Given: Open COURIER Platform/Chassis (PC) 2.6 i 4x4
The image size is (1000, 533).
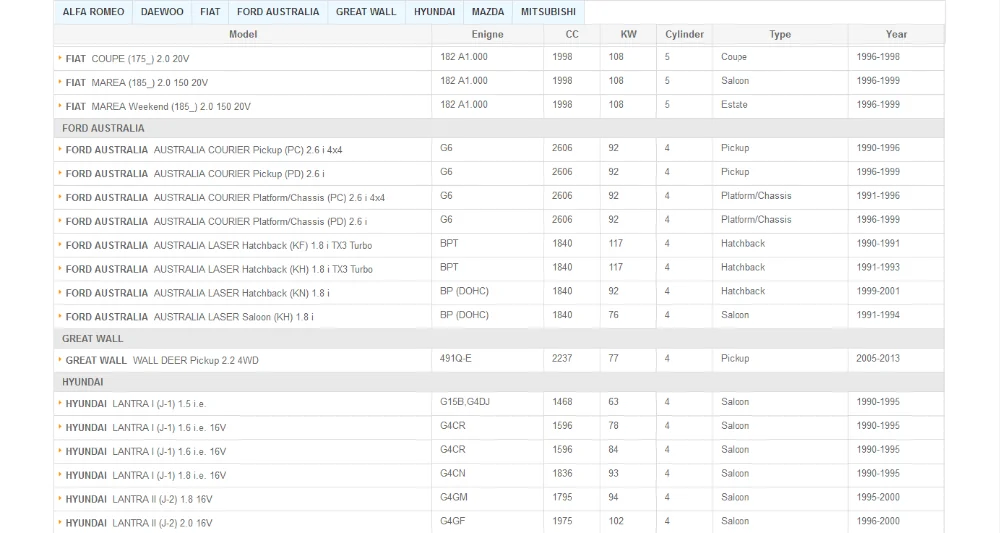Looking at the screenshot, I should coord(225,198).
